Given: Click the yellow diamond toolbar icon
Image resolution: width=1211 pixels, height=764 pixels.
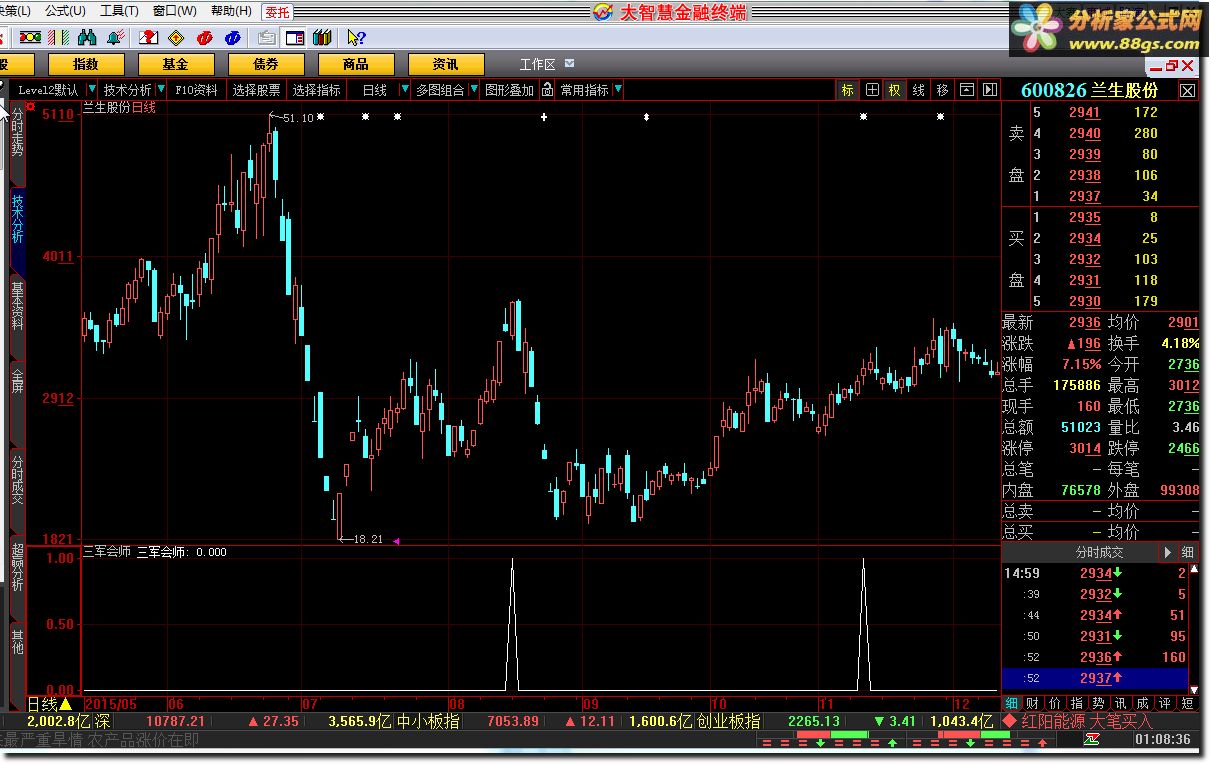Looking at the screenshot, I should point(176,38).
